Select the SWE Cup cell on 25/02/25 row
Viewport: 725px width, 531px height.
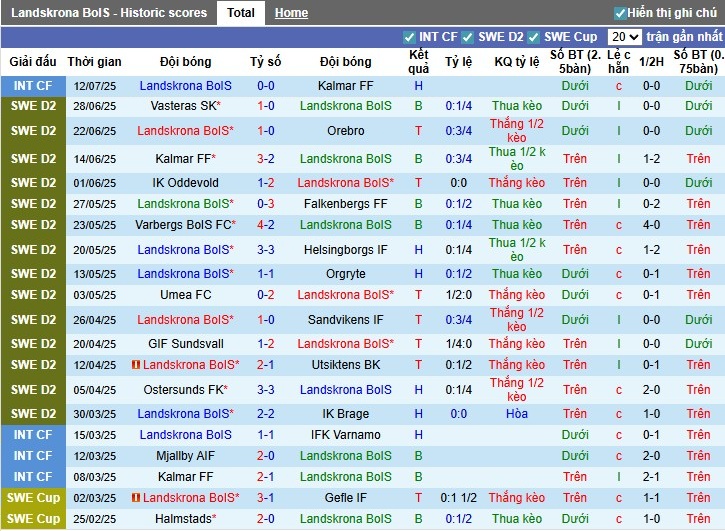click(x=33, y=519)
